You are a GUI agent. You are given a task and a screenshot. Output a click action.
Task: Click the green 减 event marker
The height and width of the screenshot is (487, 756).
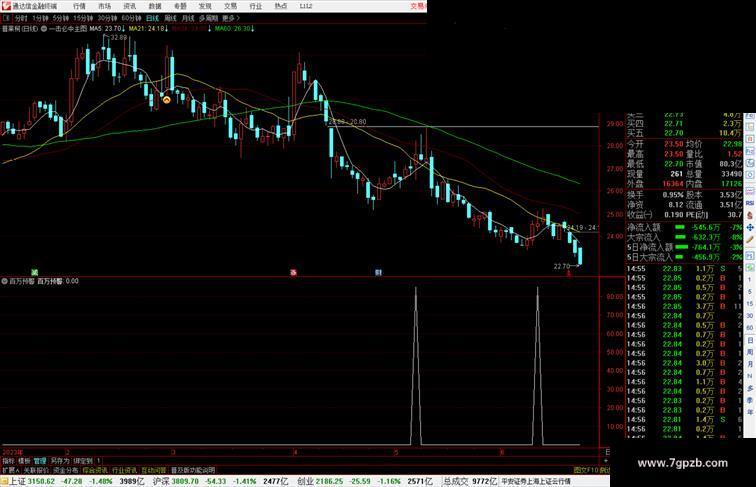click(x=35, y=272)
